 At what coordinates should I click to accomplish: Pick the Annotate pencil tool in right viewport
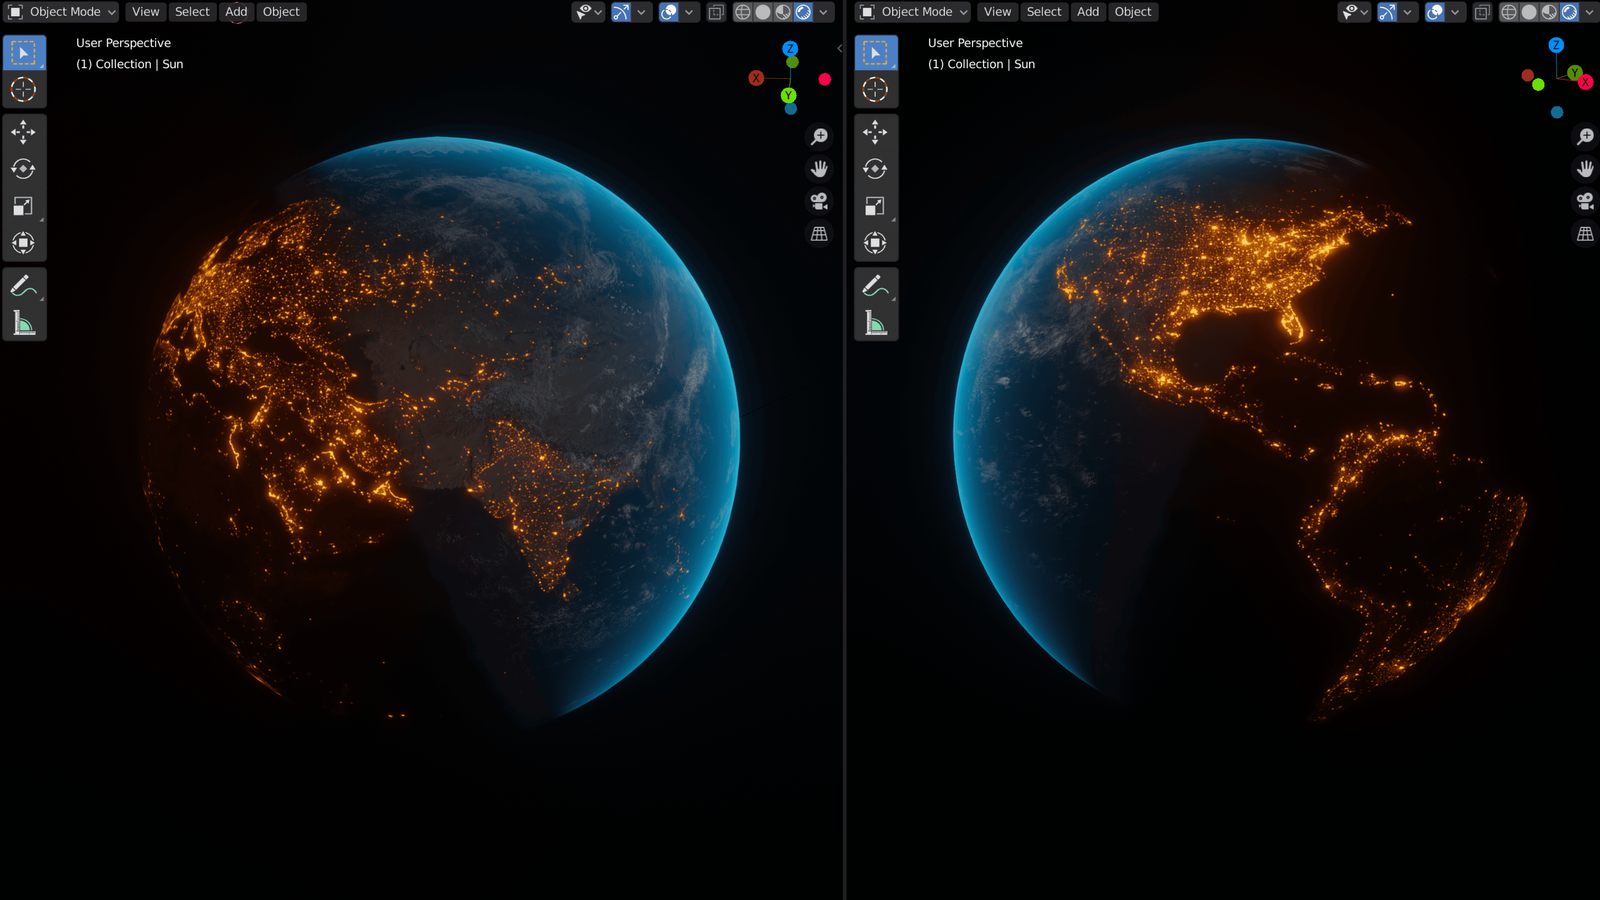(x=875, y=286)
